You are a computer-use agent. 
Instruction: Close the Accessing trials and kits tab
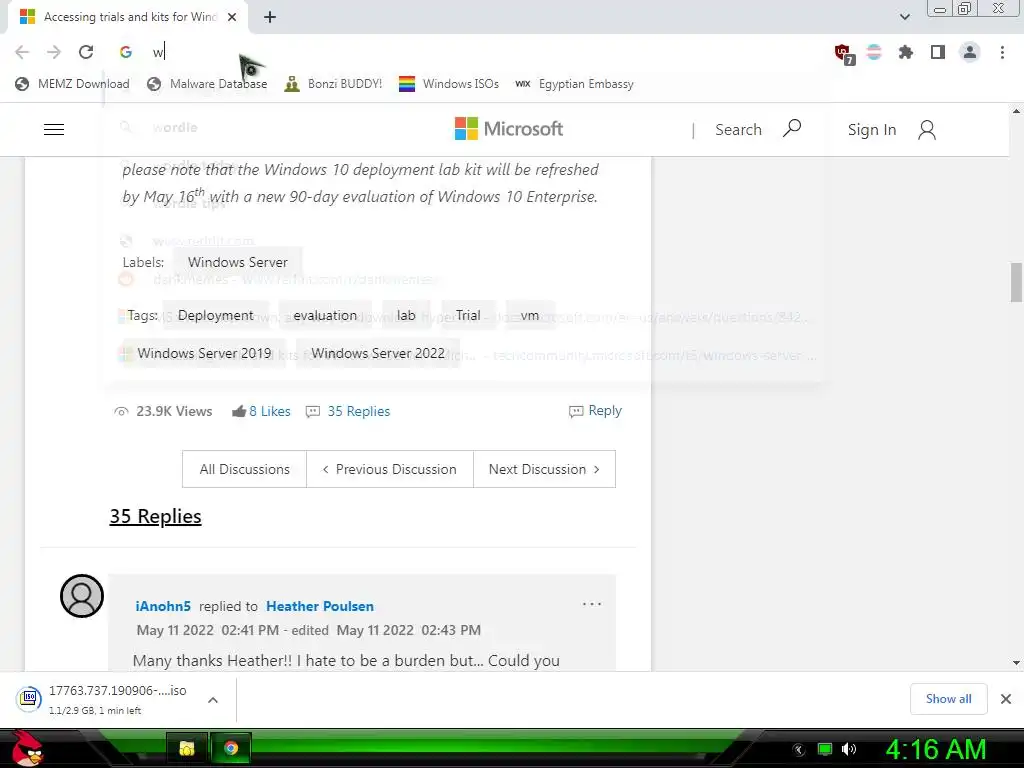click(x=232, y=17)
